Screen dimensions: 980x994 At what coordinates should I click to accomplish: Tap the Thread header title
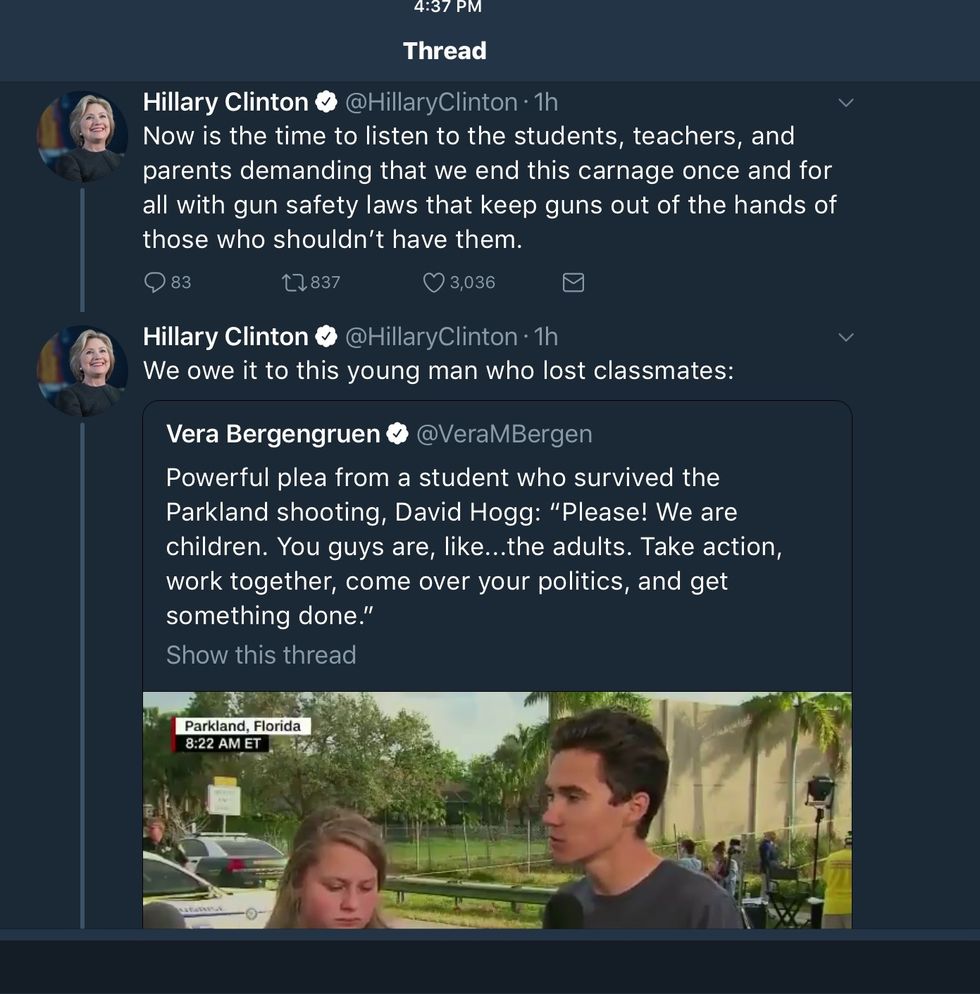(x=445, y=51)
